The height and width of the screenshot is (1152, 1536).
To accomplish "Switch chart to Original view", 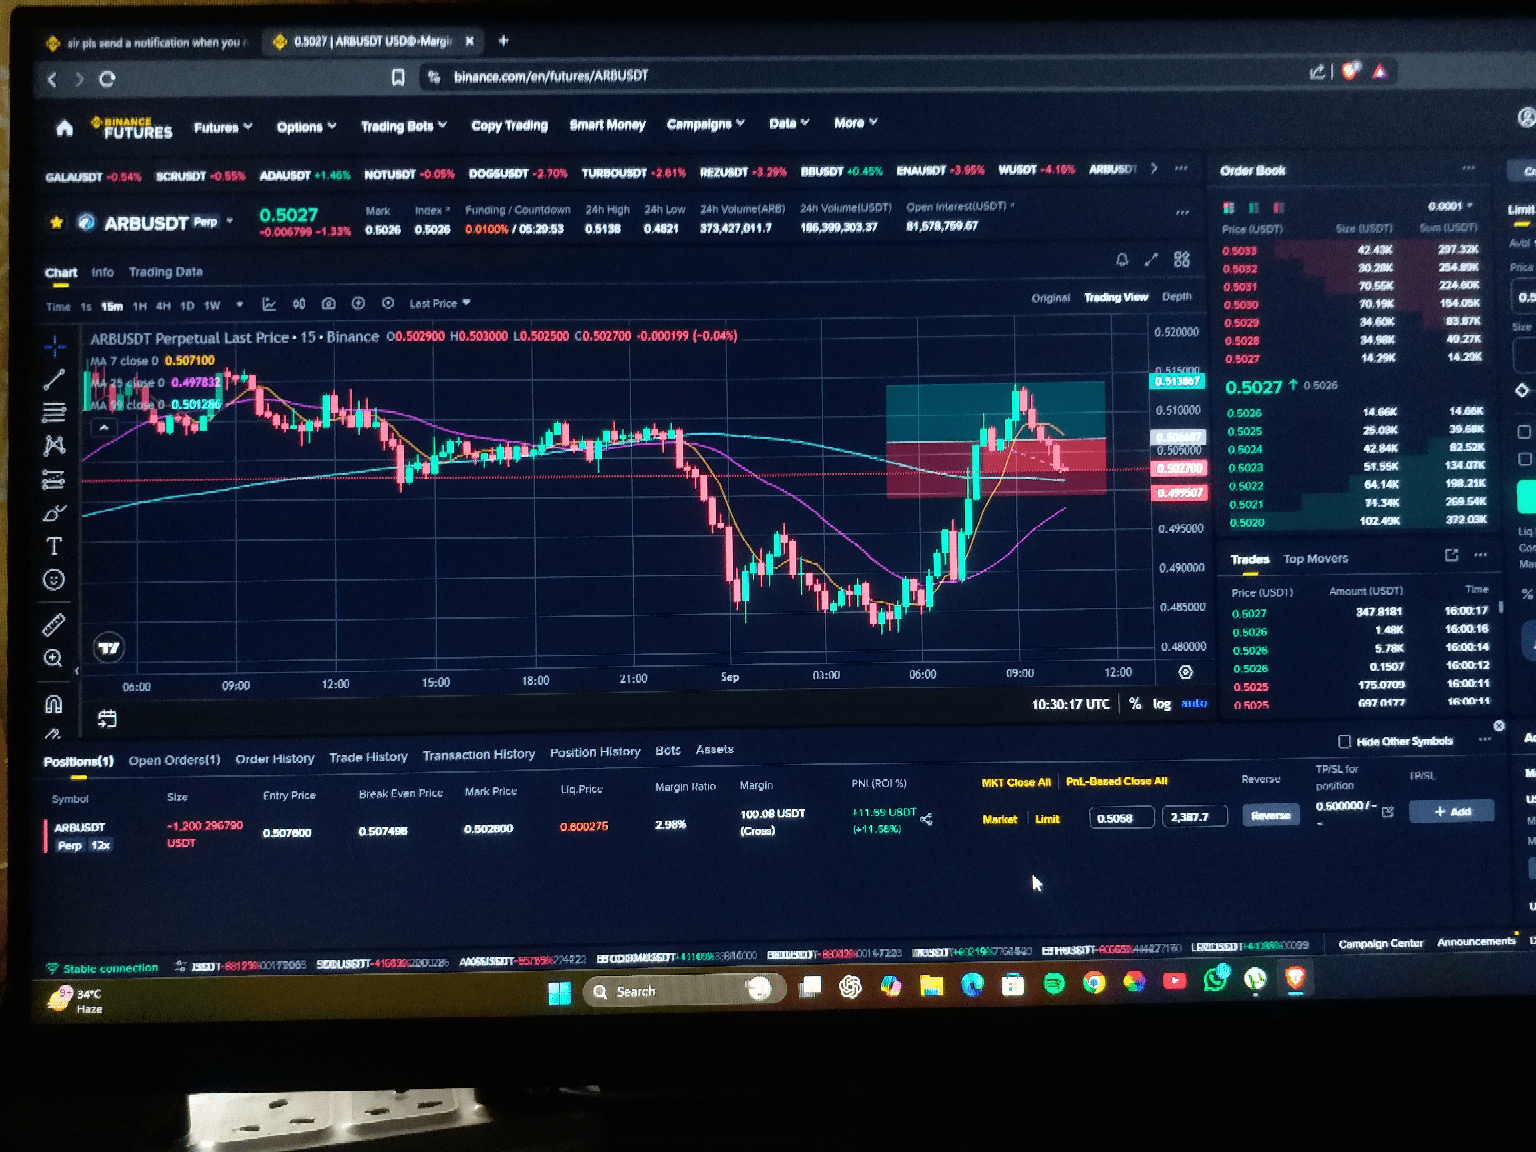I will click(x=1051, y=298).
